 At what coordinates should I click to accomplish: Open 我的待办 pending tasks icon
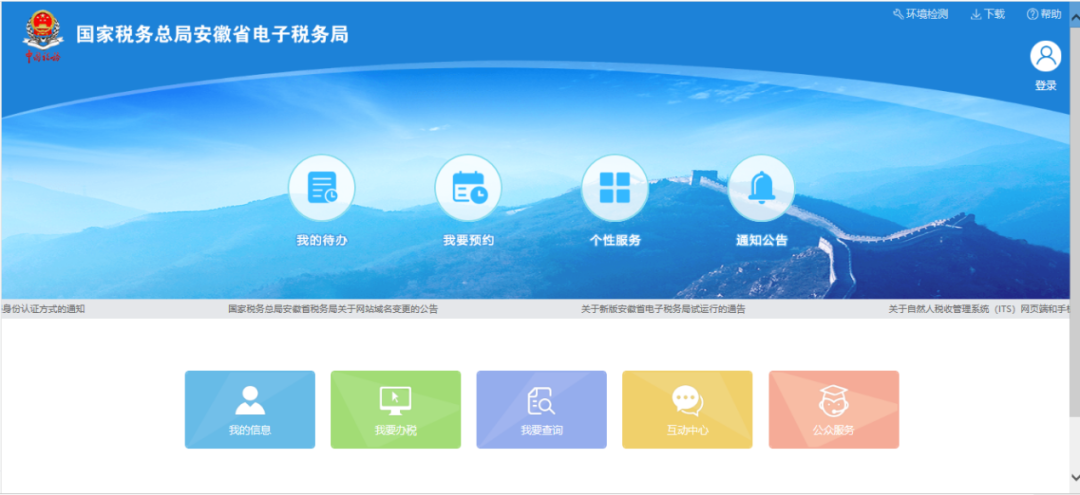pyautogui.click(x=322, y=187)
